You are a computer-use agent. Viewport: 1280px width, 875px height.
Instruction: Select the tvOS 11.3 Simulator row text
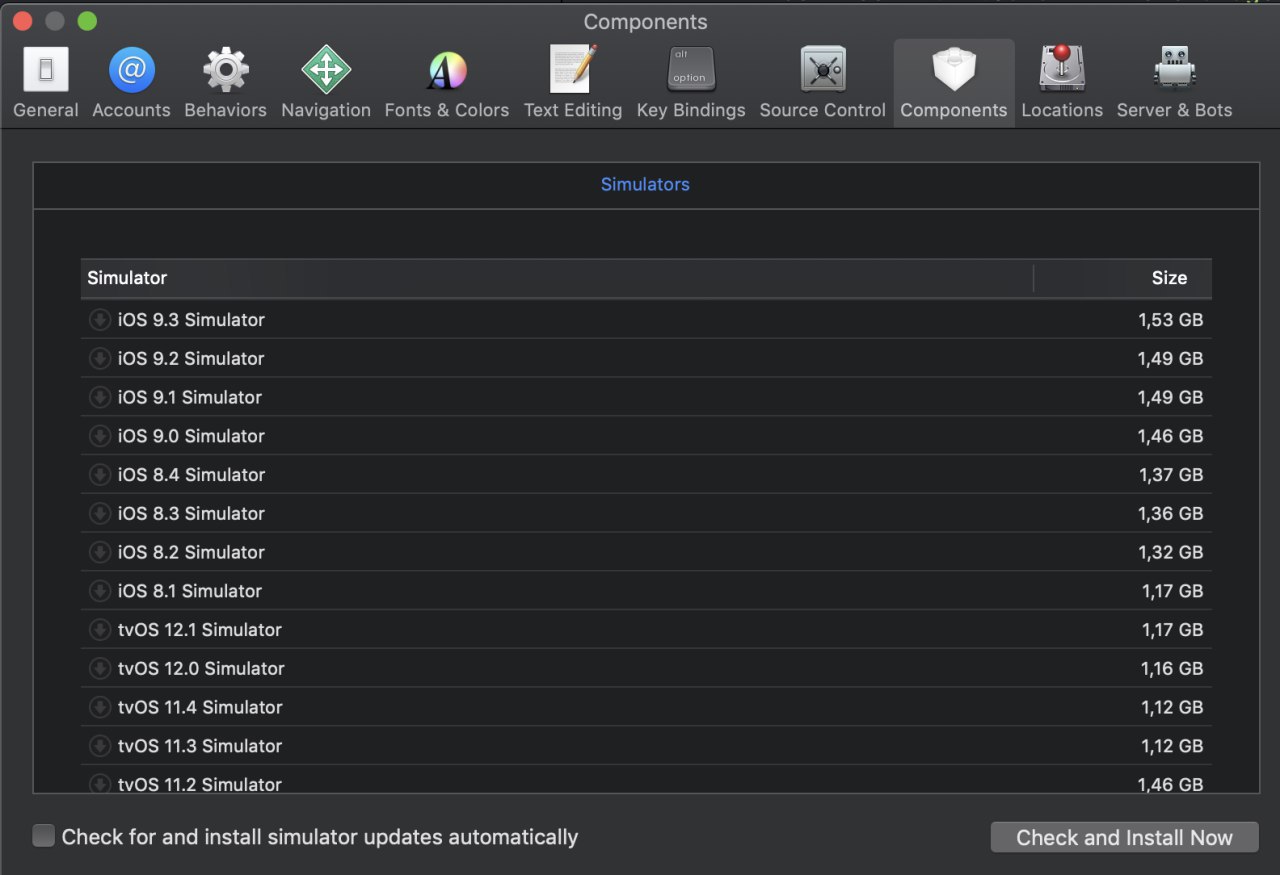[x=200, y=746]
